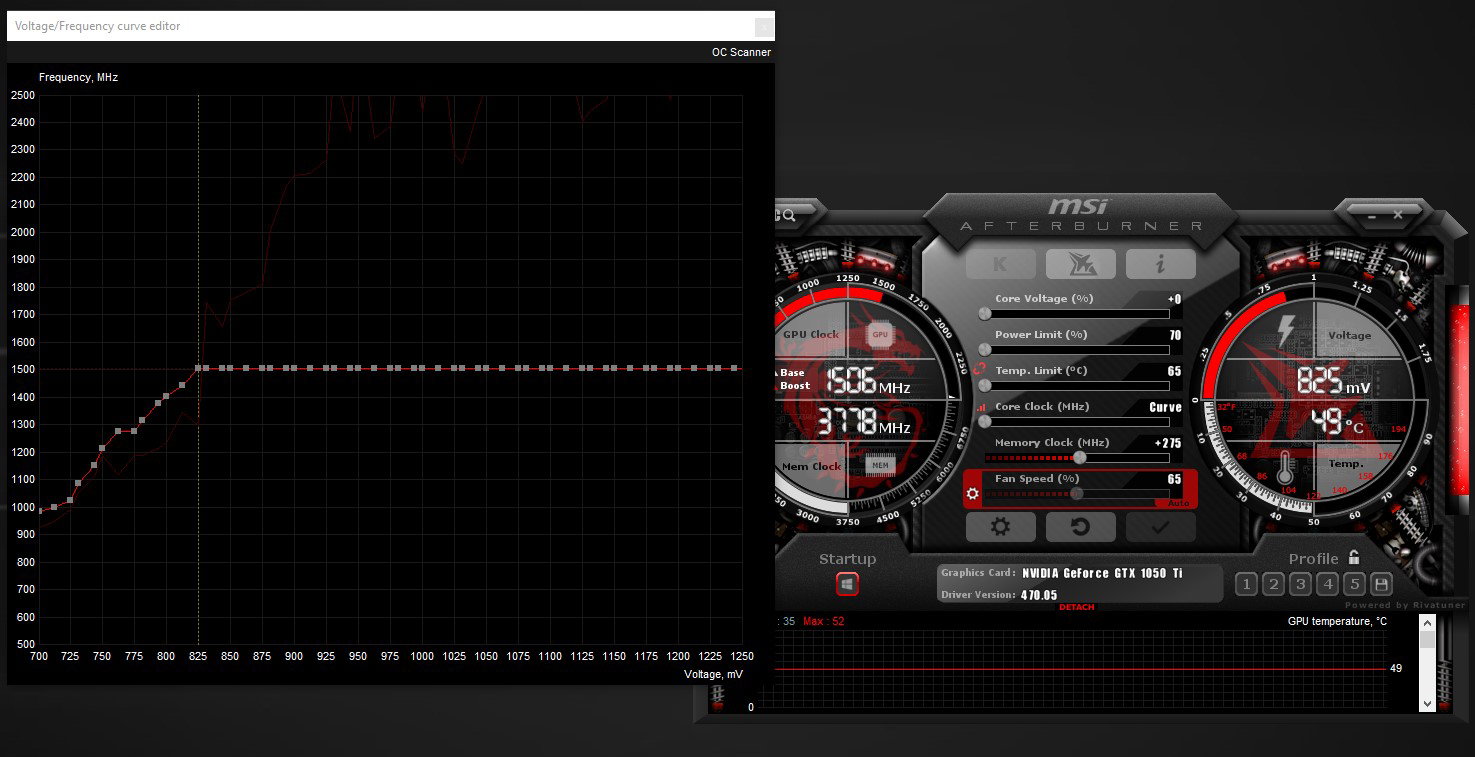Click the Power Limit value "70"
The height and width of the screenshot is (757, 1475).
(1175, 335)
